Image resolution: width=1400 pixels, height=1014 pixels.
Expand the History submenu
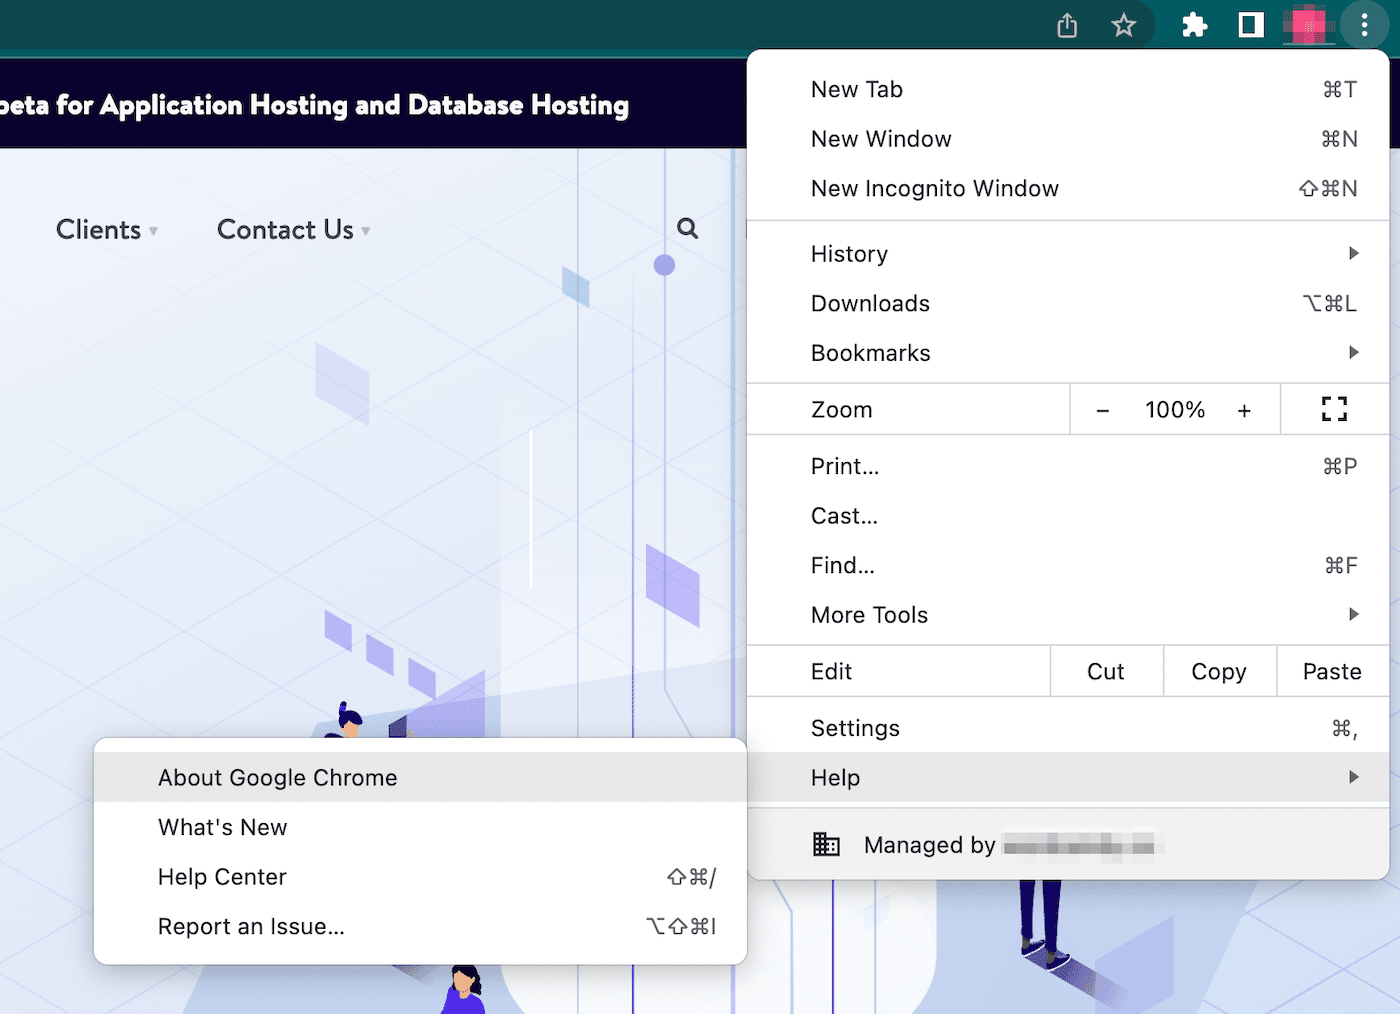pyautogui.click(x=1067, y=254)
